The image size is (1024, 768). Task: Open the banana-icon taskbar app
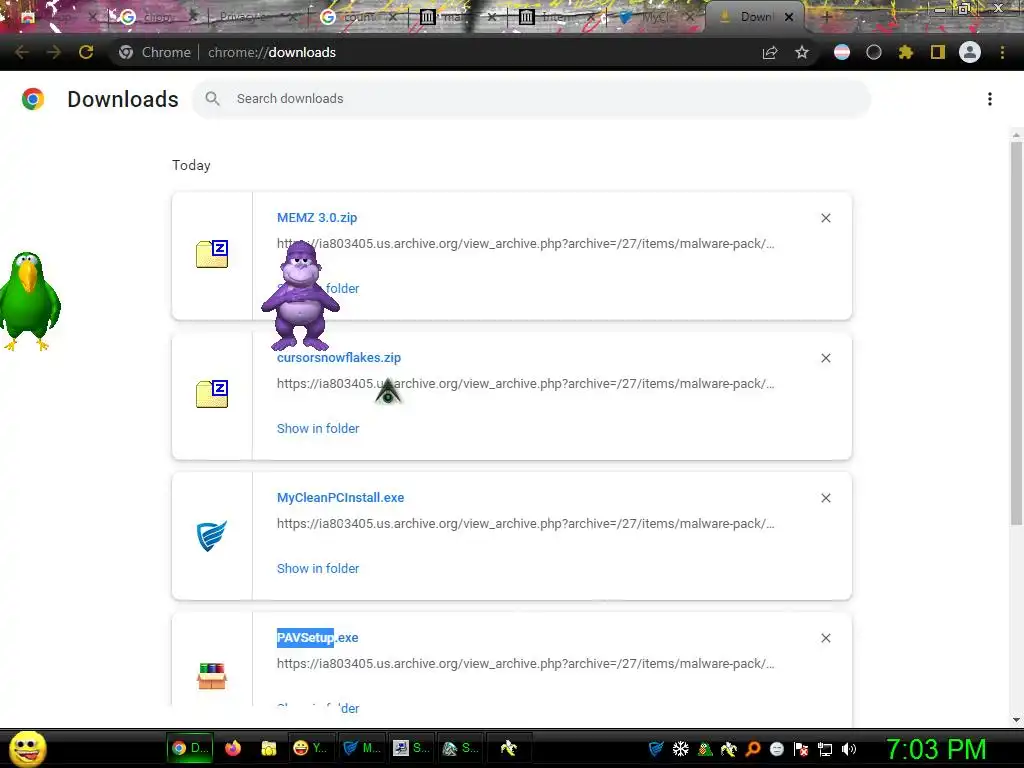(x=509, y=748)
